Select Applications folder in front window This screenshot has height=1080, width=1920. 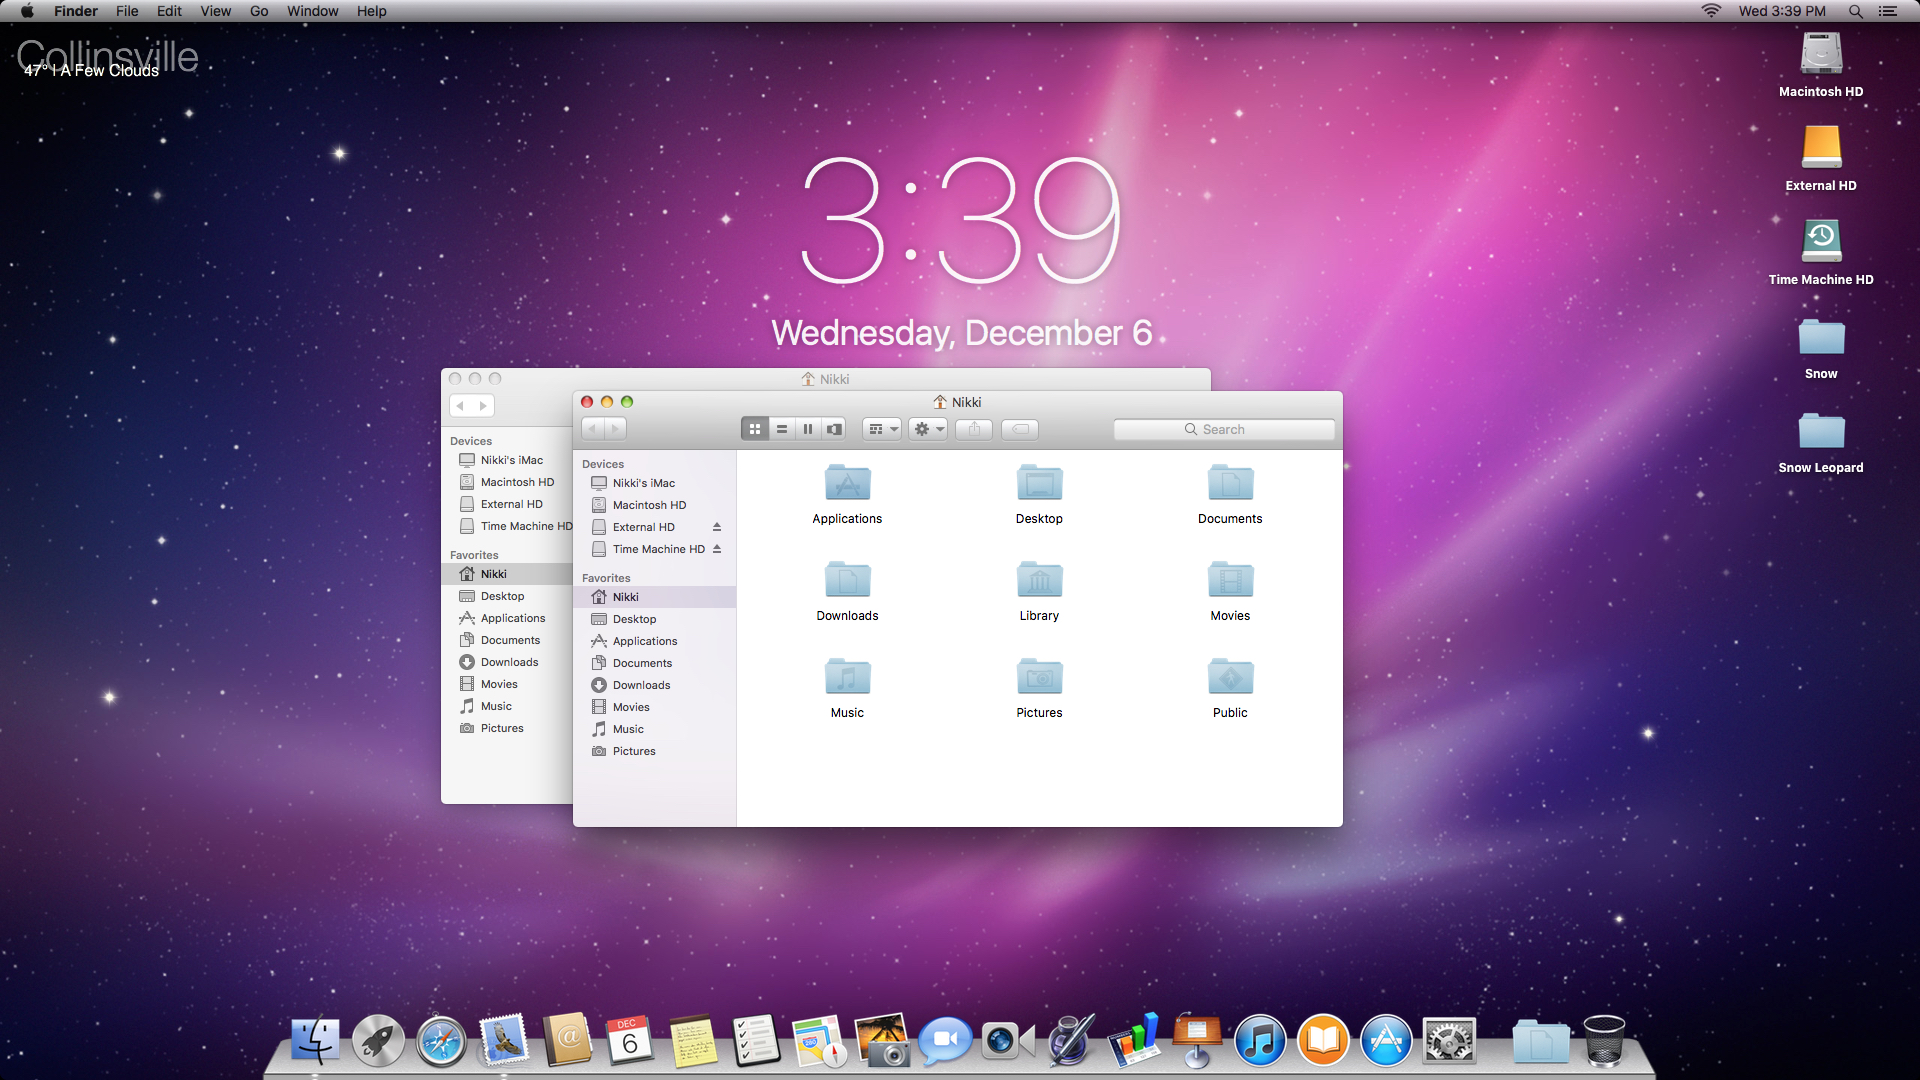point(847,494)
